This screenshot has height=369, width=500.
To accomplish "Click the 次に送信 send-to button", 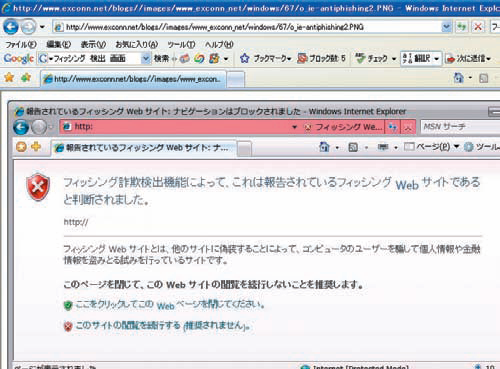I will (468, 59).
